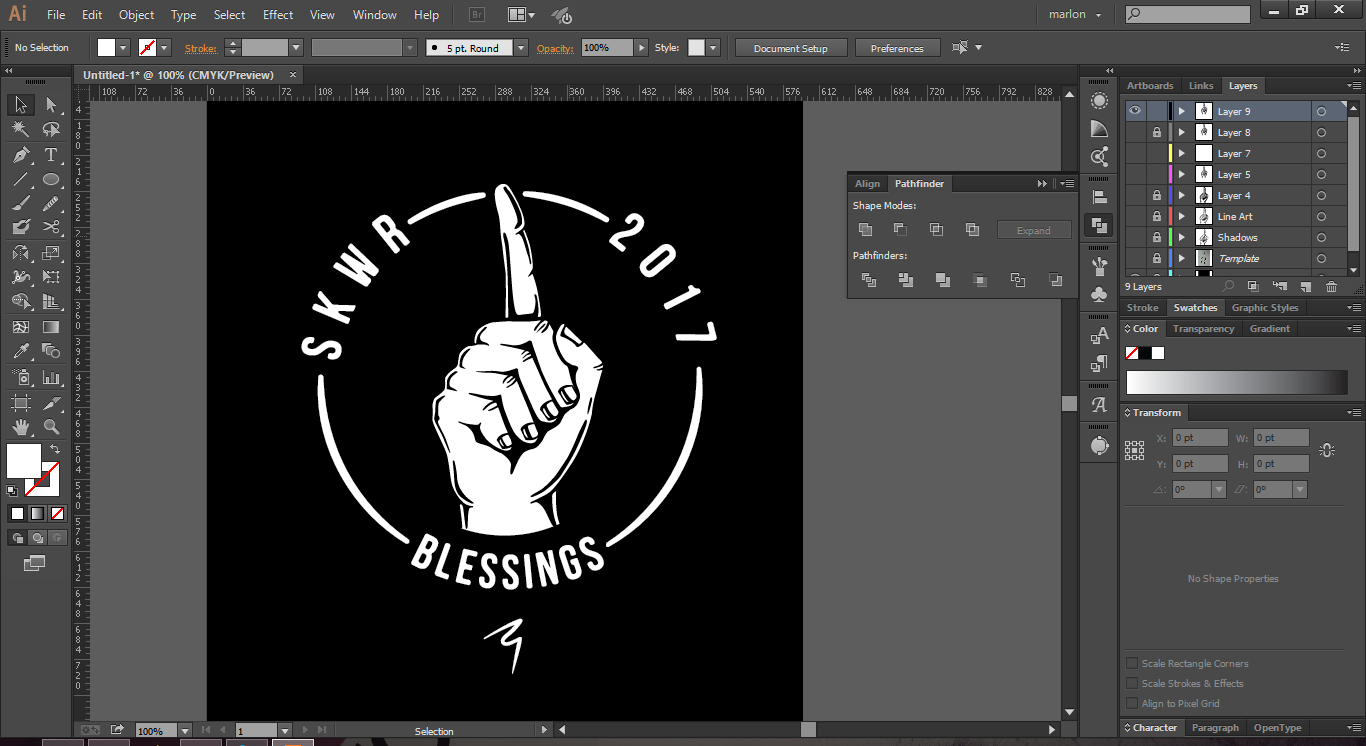Apply the Divide pathfinder

(x=869, y=280)
